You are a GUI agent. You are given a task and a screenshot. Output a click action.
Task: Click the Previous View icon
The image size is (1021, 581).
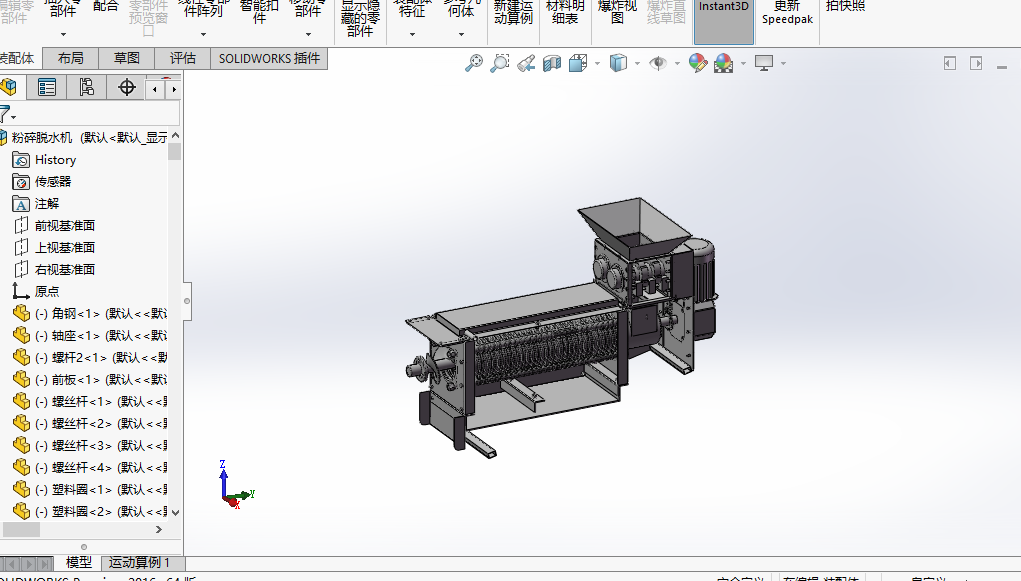526,64
